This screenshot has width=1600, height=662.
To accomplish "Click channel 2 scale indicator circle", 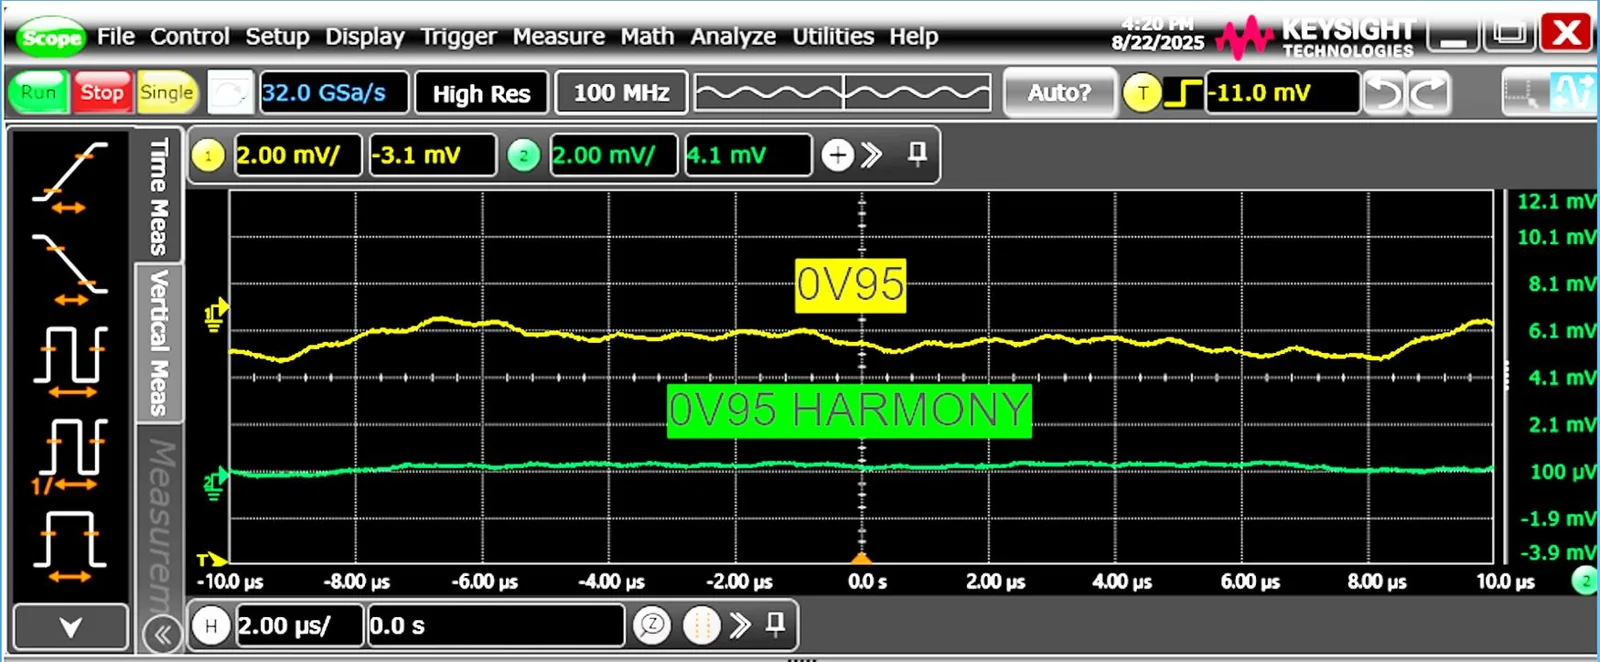I will point(1585,581).
